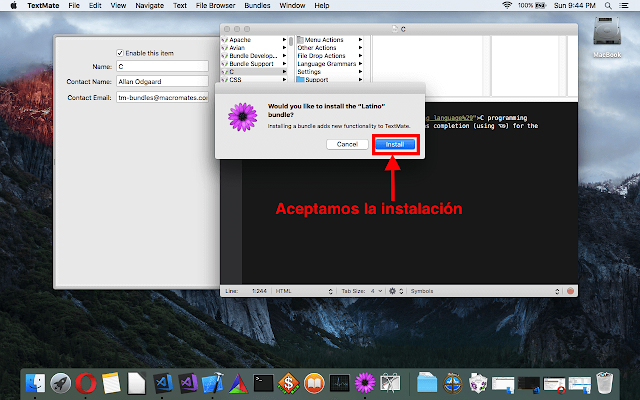This screenshot has height=400, width=640.
Task: Click Install in the Latino bundle dialog
Action: [x=395, y=144]
